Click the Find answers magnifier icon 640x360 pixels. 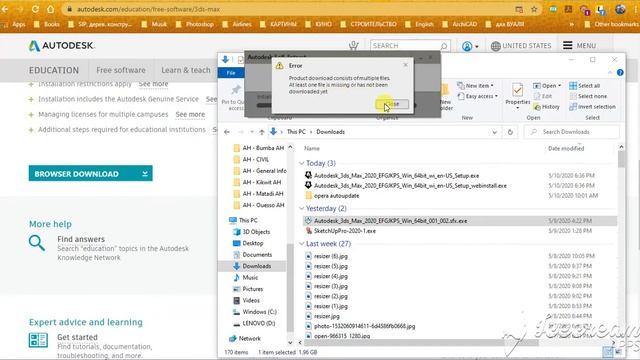point(37,242)
